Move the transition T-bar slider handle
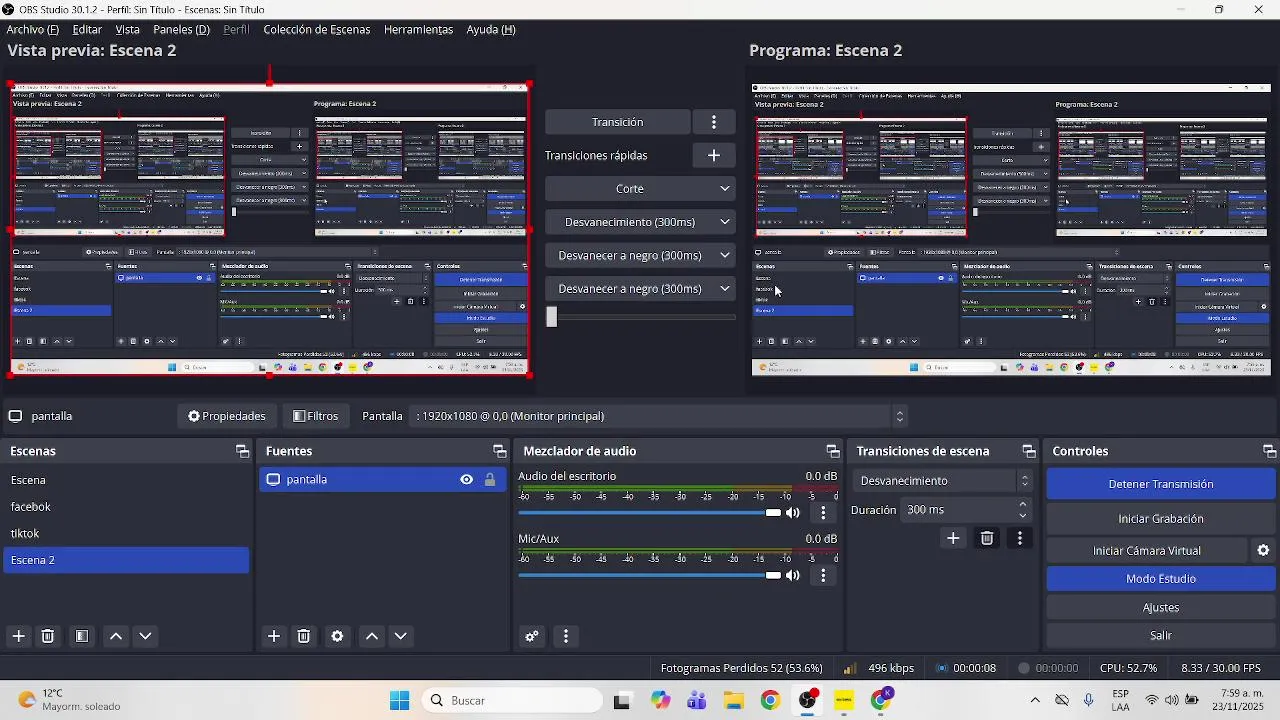This screenshot has height=720, width=1280. pyautogui.click(x=551, y=317)
